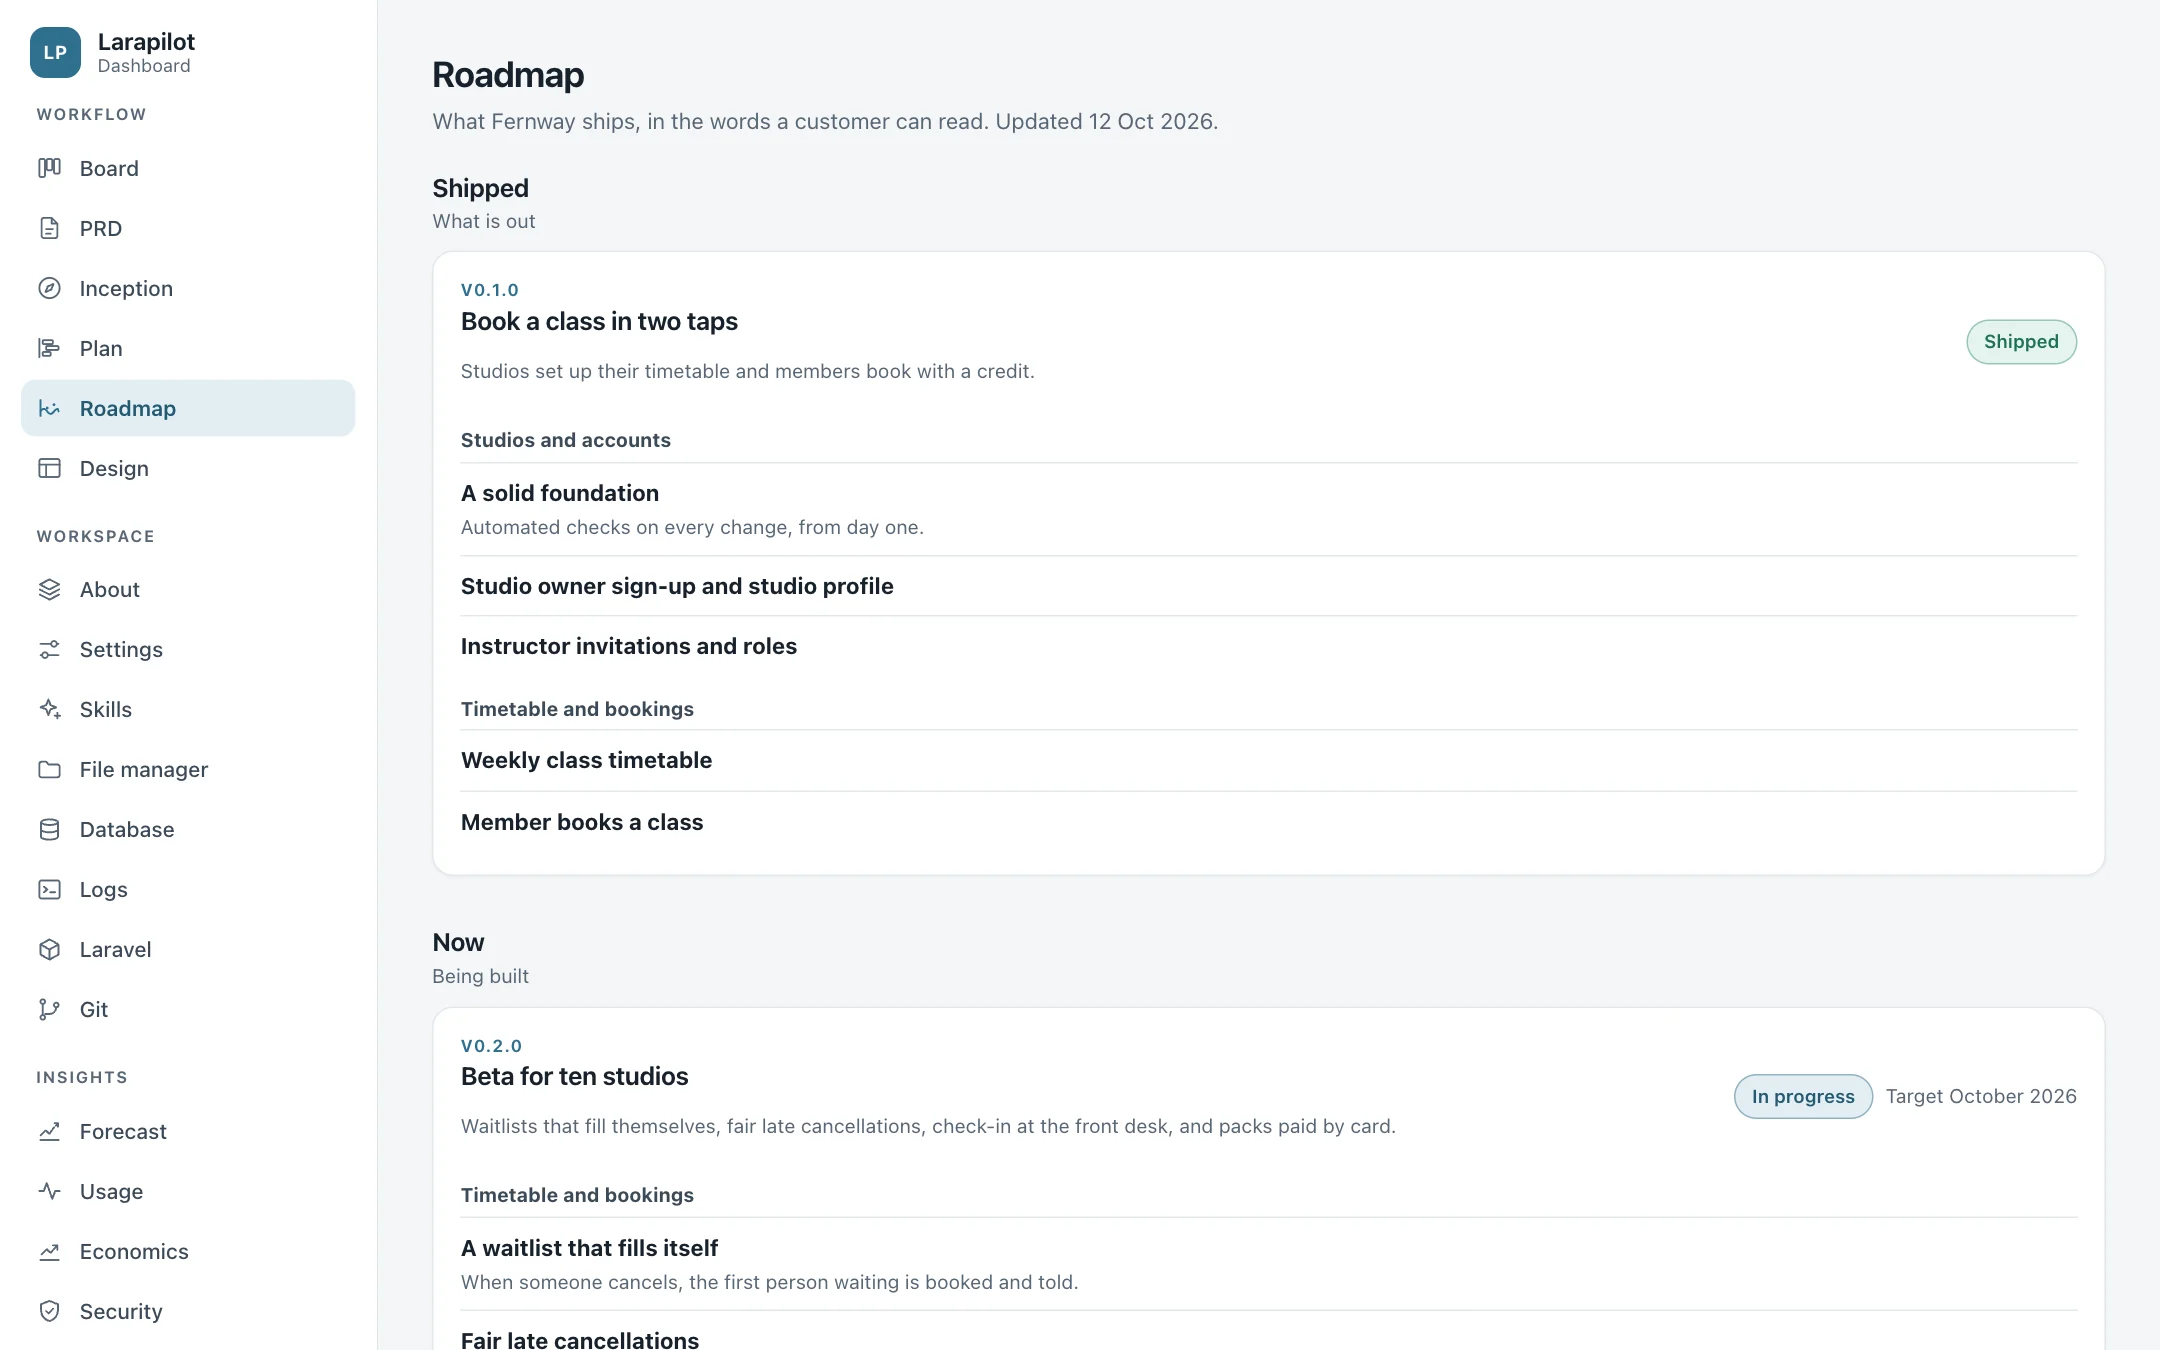Open the Settings sidebar item
Viewport: 2160px width, 1350px height.
click(x=188, y=649)
